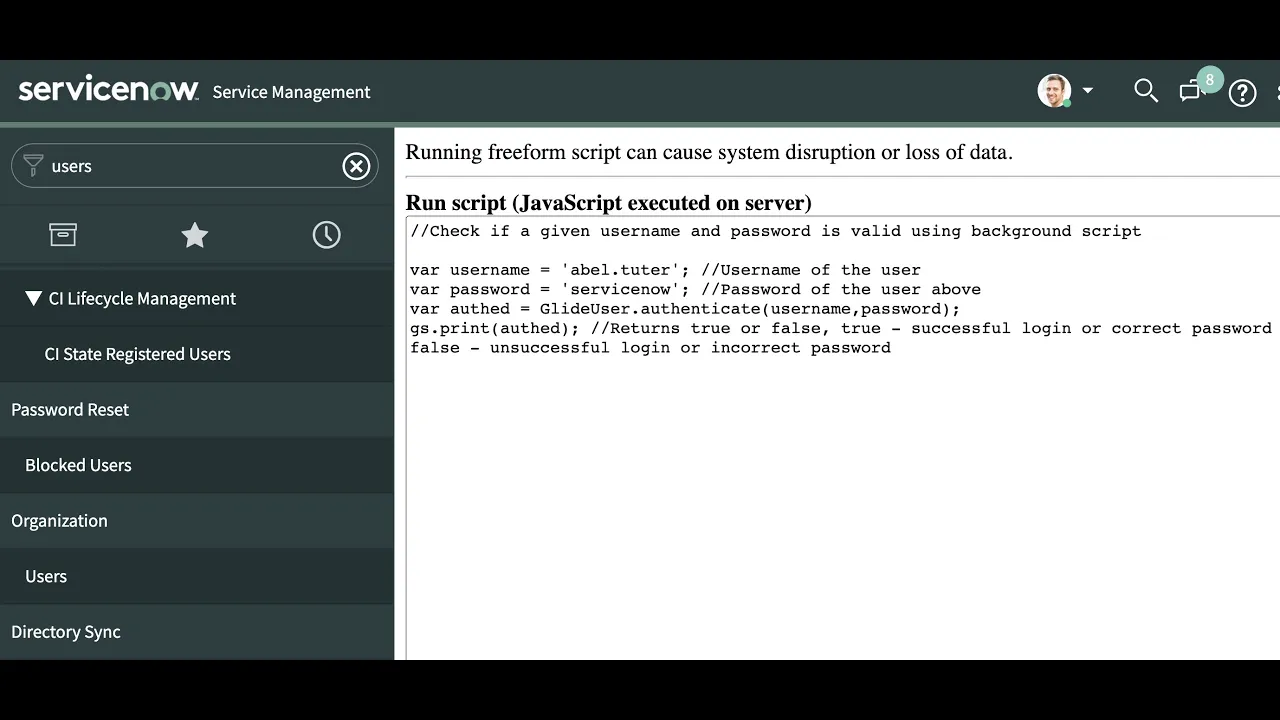The height and width of the screenshot is (720, 1280).
Task: Click the navigation filter funnel icon
Action: click(33, 165)
